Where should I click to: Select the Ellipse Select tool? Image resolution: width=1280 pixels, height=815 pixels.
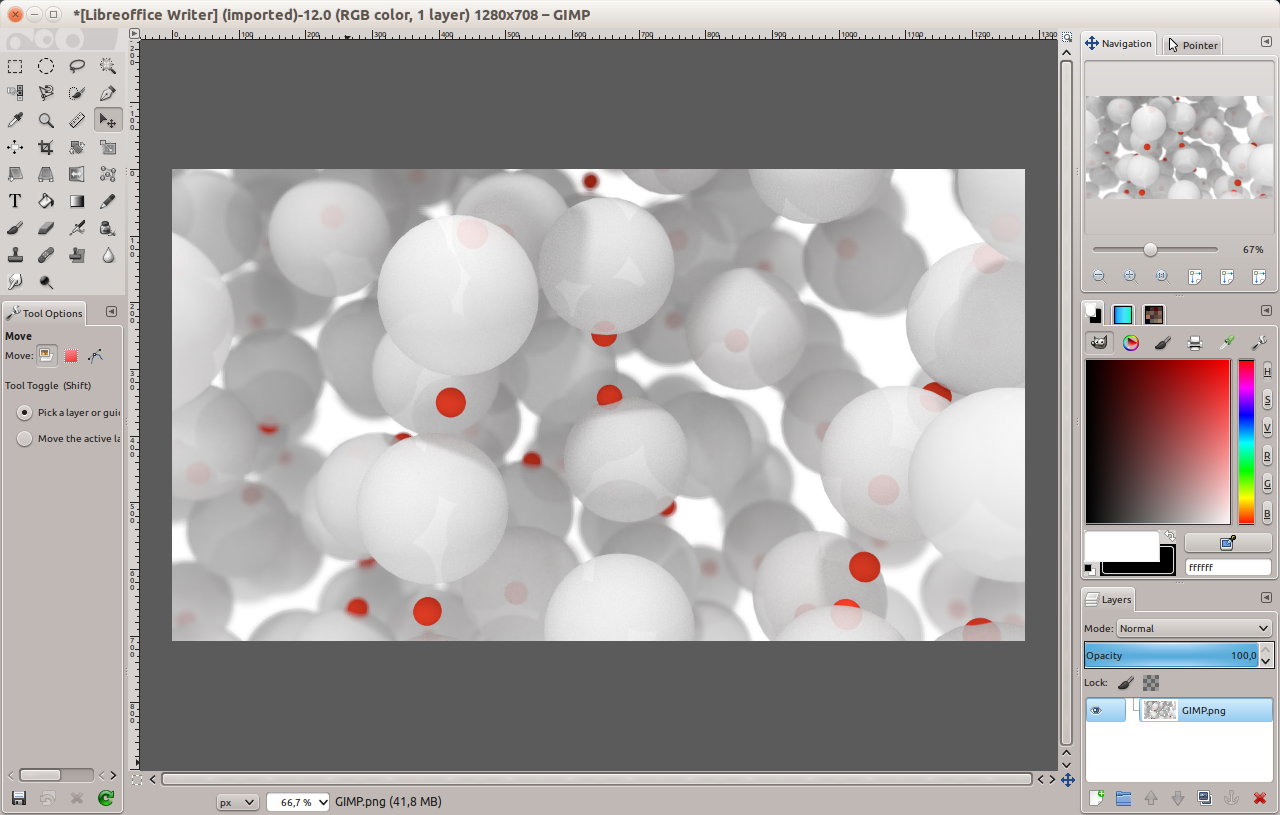tap(46, 66)
